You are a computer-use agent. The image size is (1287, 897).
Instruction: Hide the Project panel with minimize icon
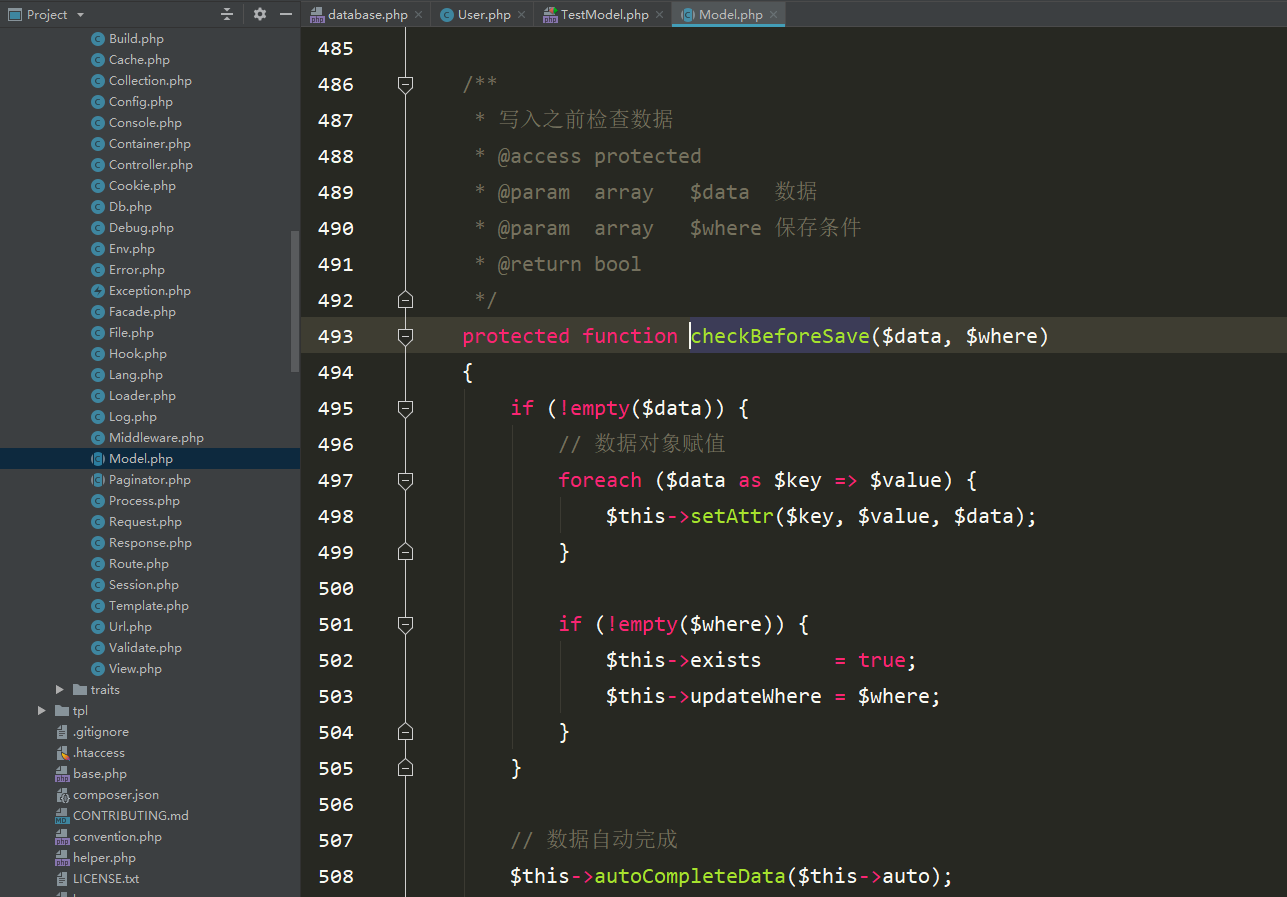tap(286, 14)
